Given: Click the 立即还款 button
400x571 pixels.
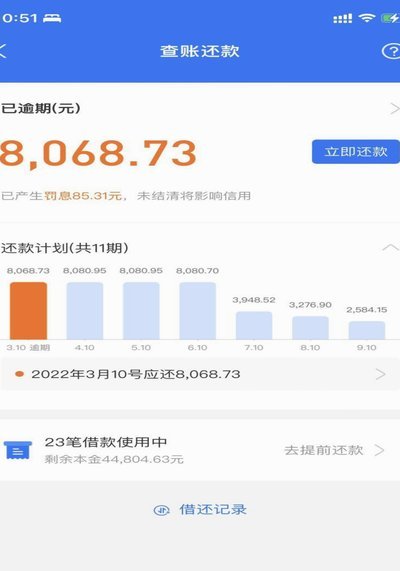Looking at the screenshot, I should coord(356,151).
